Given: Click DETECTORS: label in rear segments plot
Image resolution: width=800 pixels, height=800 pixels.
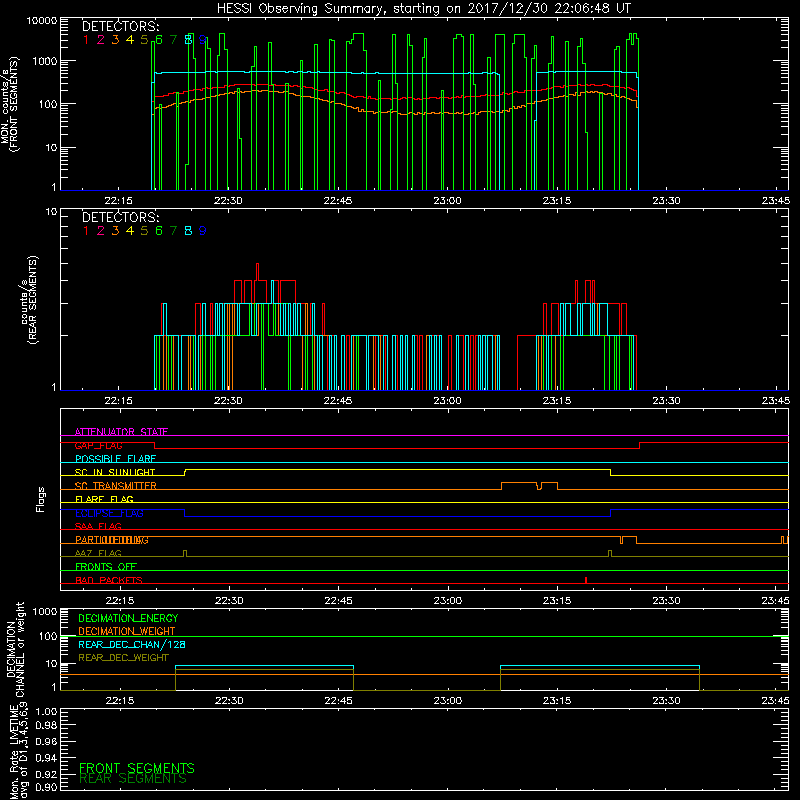Looking at the screenshot, I should tap(120, 218).
